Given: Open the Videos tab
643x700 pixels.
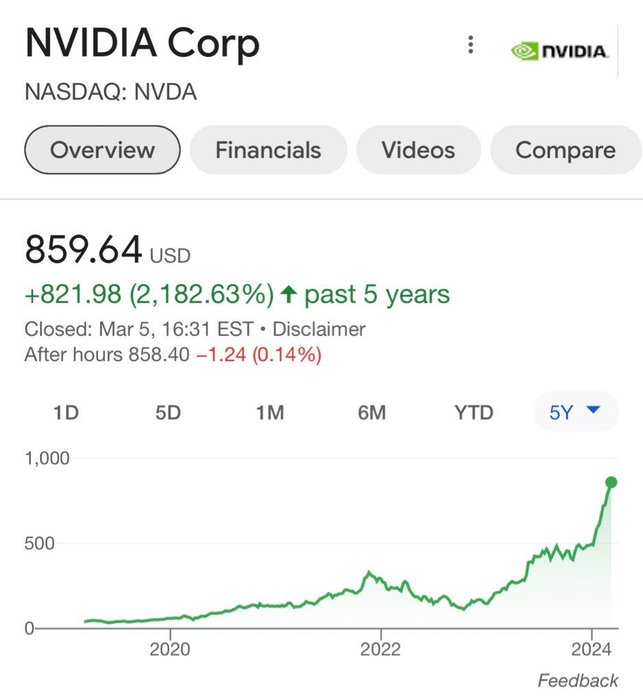Looking at the screenshot, I should click(418, 150).
